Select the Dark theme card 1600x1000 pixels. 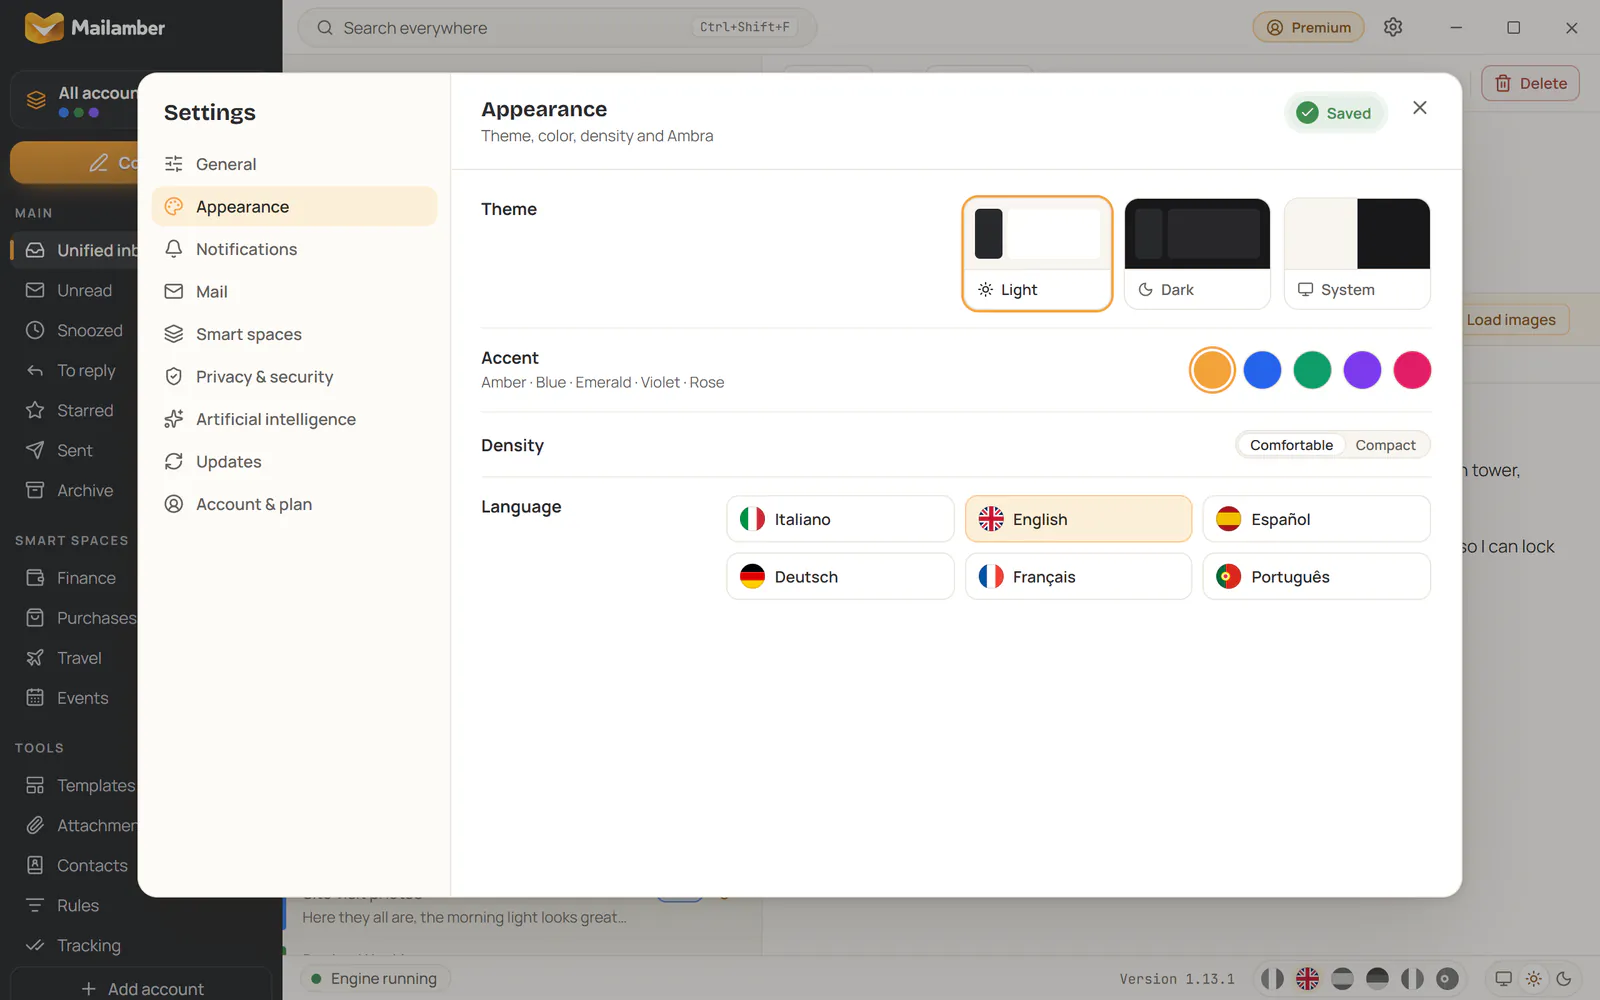(x=1197, y=254)
